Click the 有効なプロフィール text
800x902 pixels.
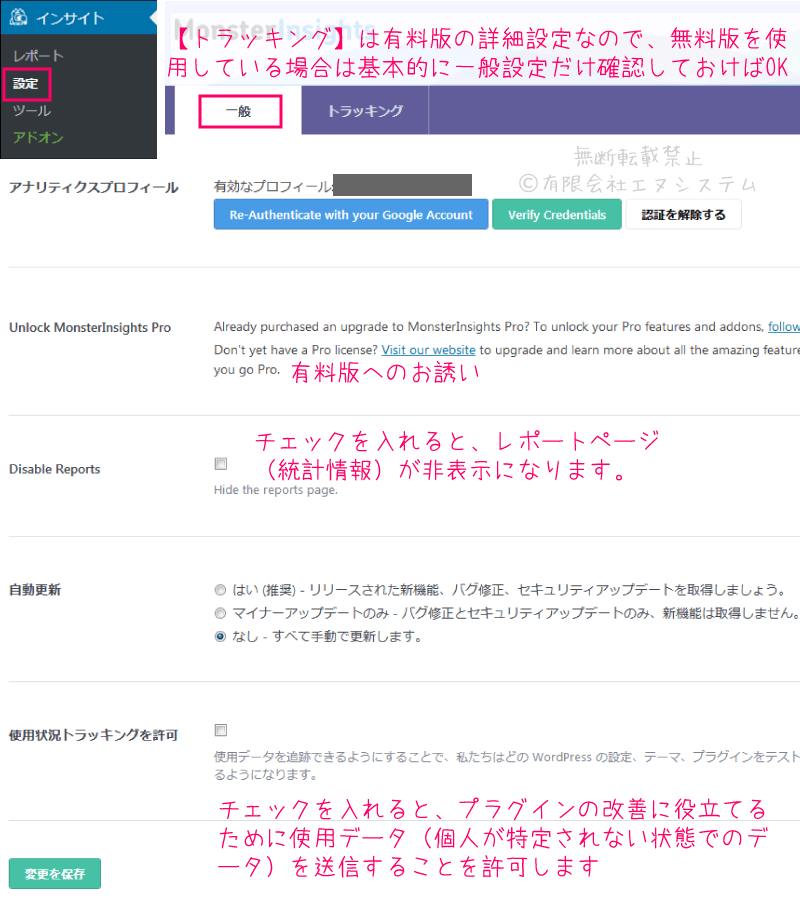click(x=273, y=186)
